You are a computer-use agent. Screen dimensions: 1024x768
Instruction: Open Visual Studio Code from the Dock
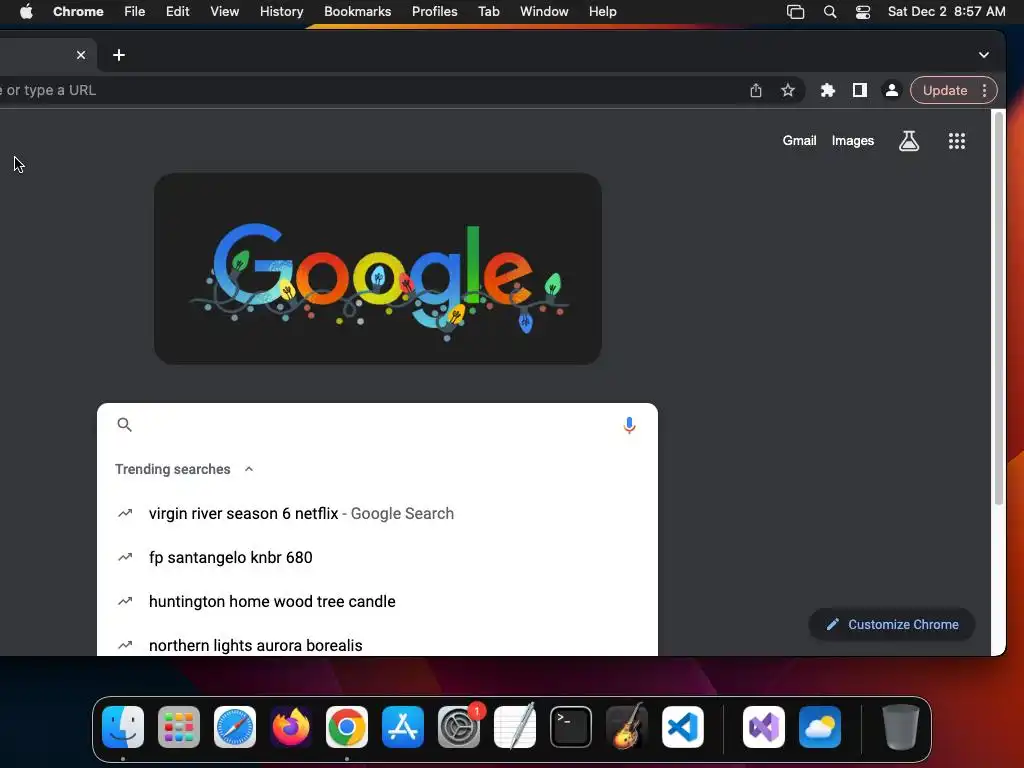(x=682, y=727)
